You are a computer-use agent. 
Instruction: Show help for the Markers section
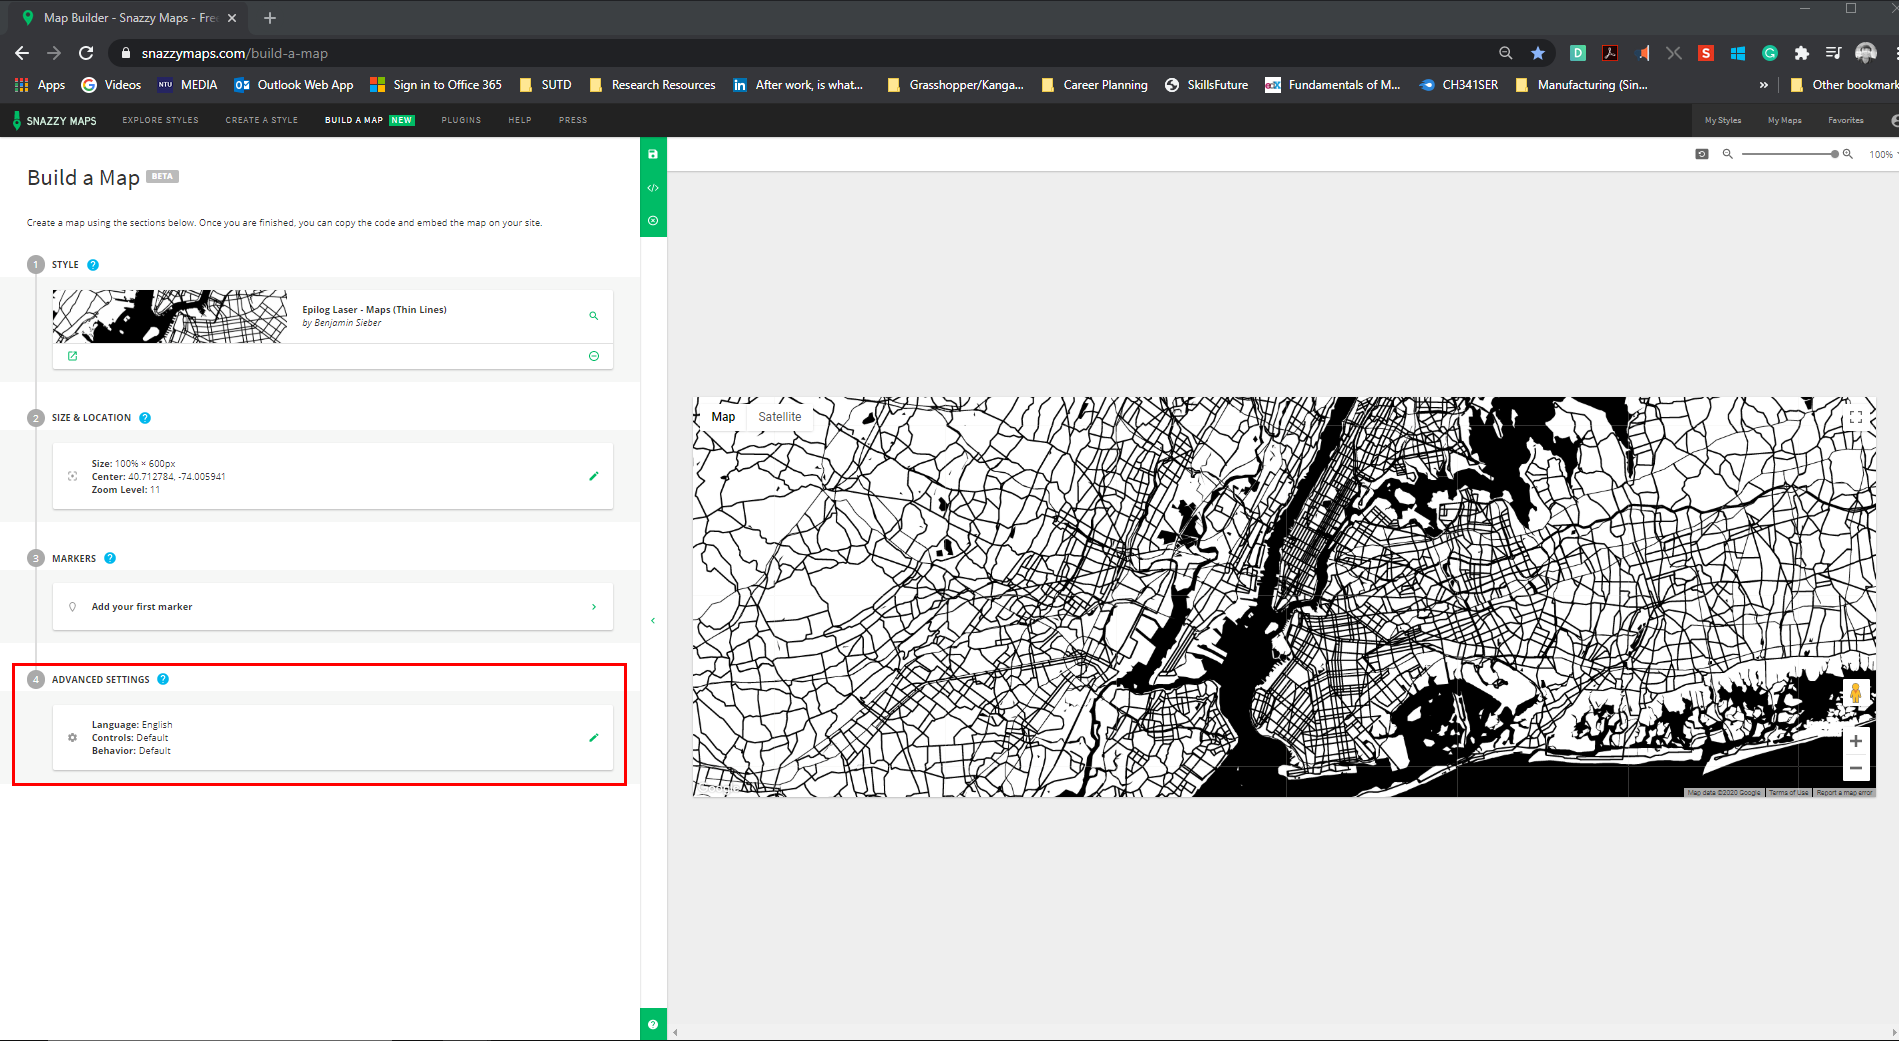point(110,558)
